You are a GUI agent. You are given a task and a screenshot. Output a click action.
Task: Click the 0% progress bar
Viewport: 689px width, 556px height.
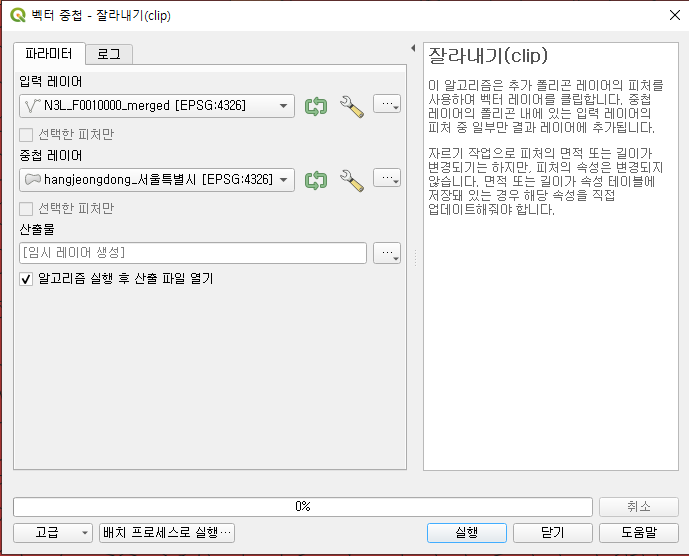click(302, 507)
